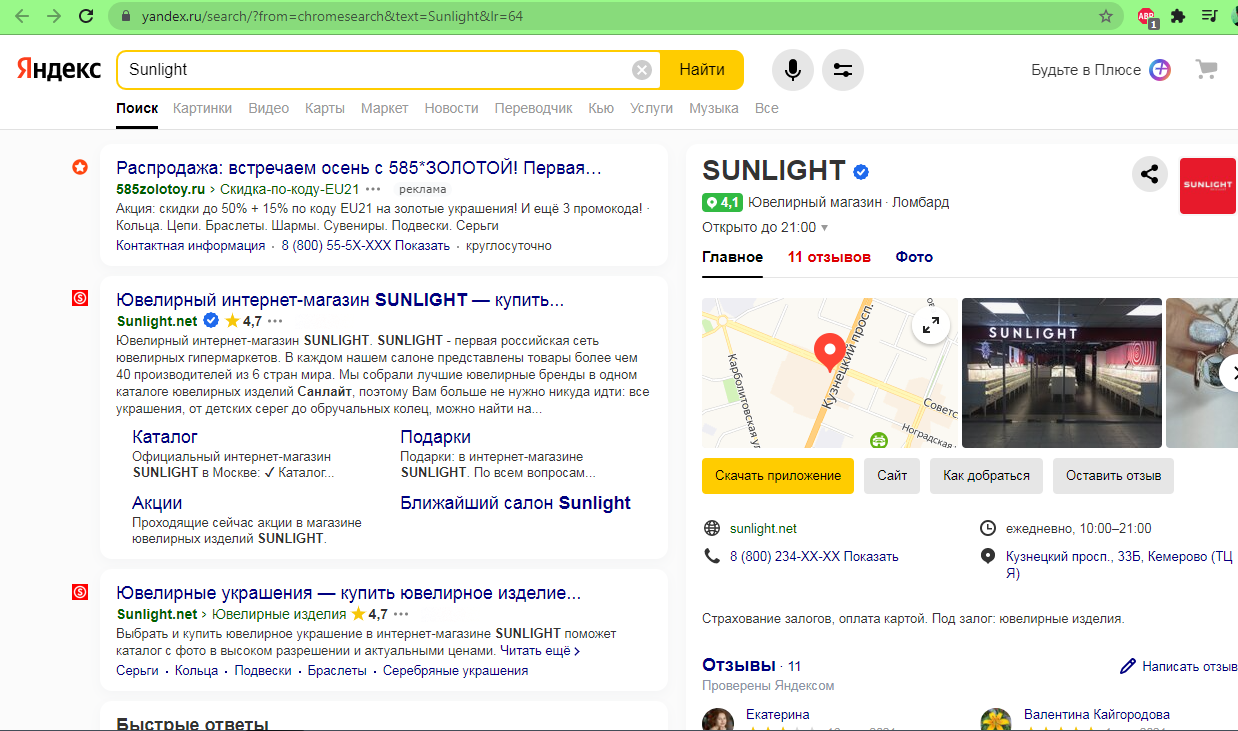Open the 'Все' services menu
This screenshot has width=1238, height=731.
(766, 108)
